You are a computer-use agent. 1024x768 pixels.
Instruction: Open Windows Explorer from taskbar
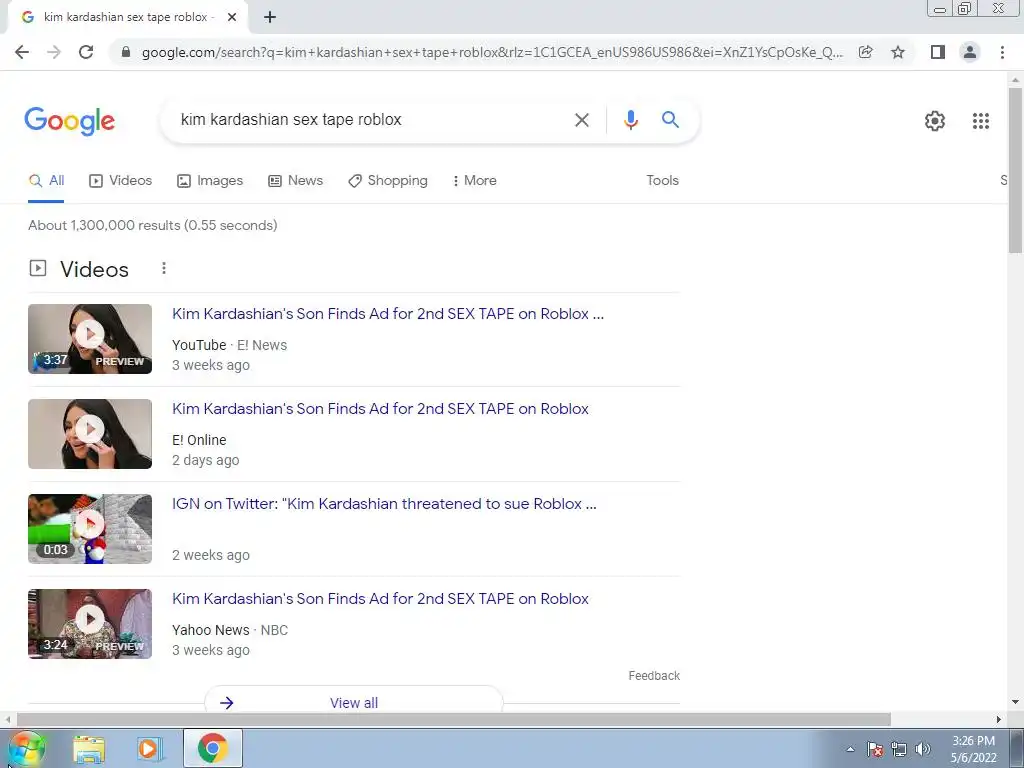click(89, 748)
